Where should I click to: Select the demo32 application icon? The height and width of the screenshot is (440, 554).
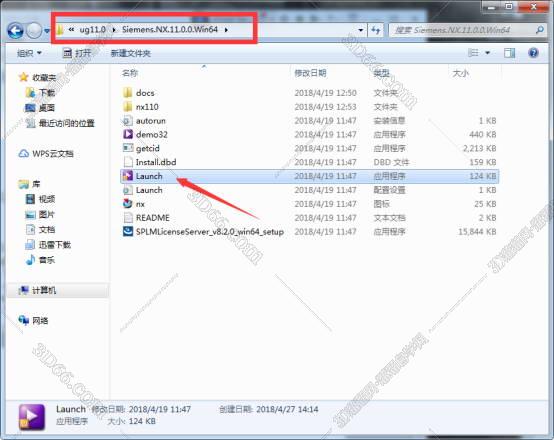pos(128,134)
